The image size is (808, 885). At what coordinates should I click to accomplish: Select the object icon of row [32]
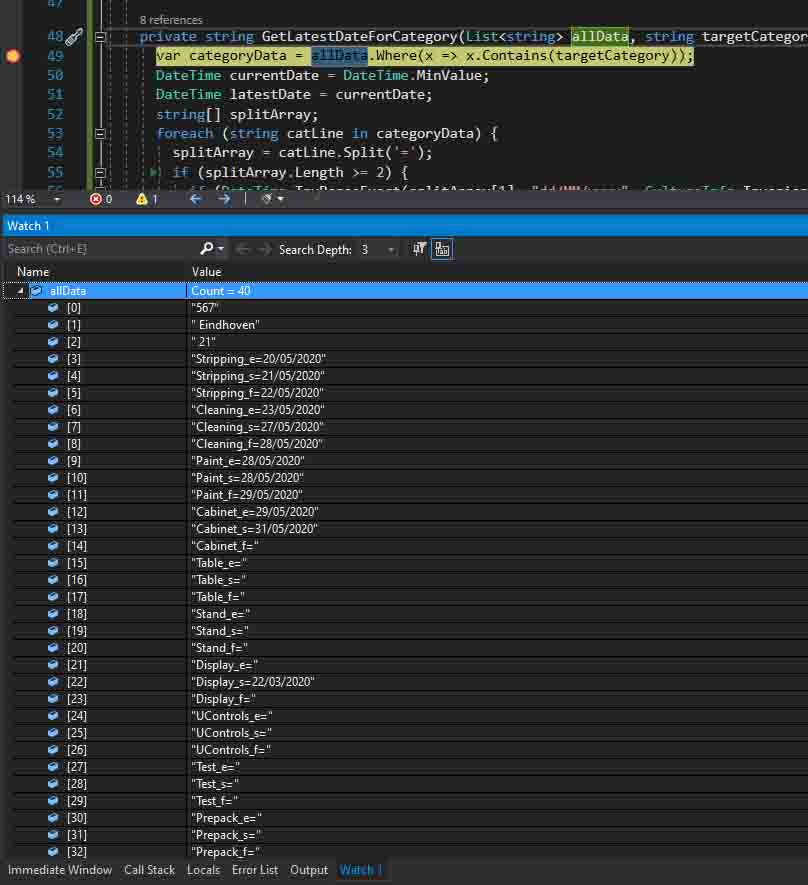pos(53,852)
